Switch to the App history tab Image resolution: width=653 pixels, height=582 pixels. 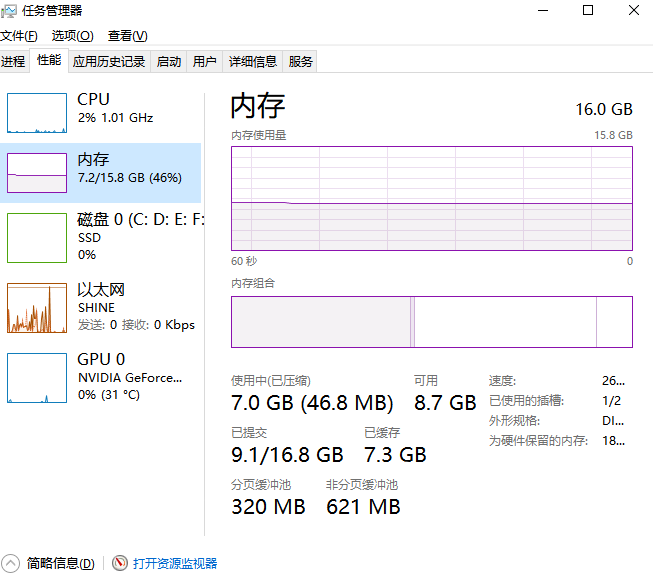click(109, 62)
